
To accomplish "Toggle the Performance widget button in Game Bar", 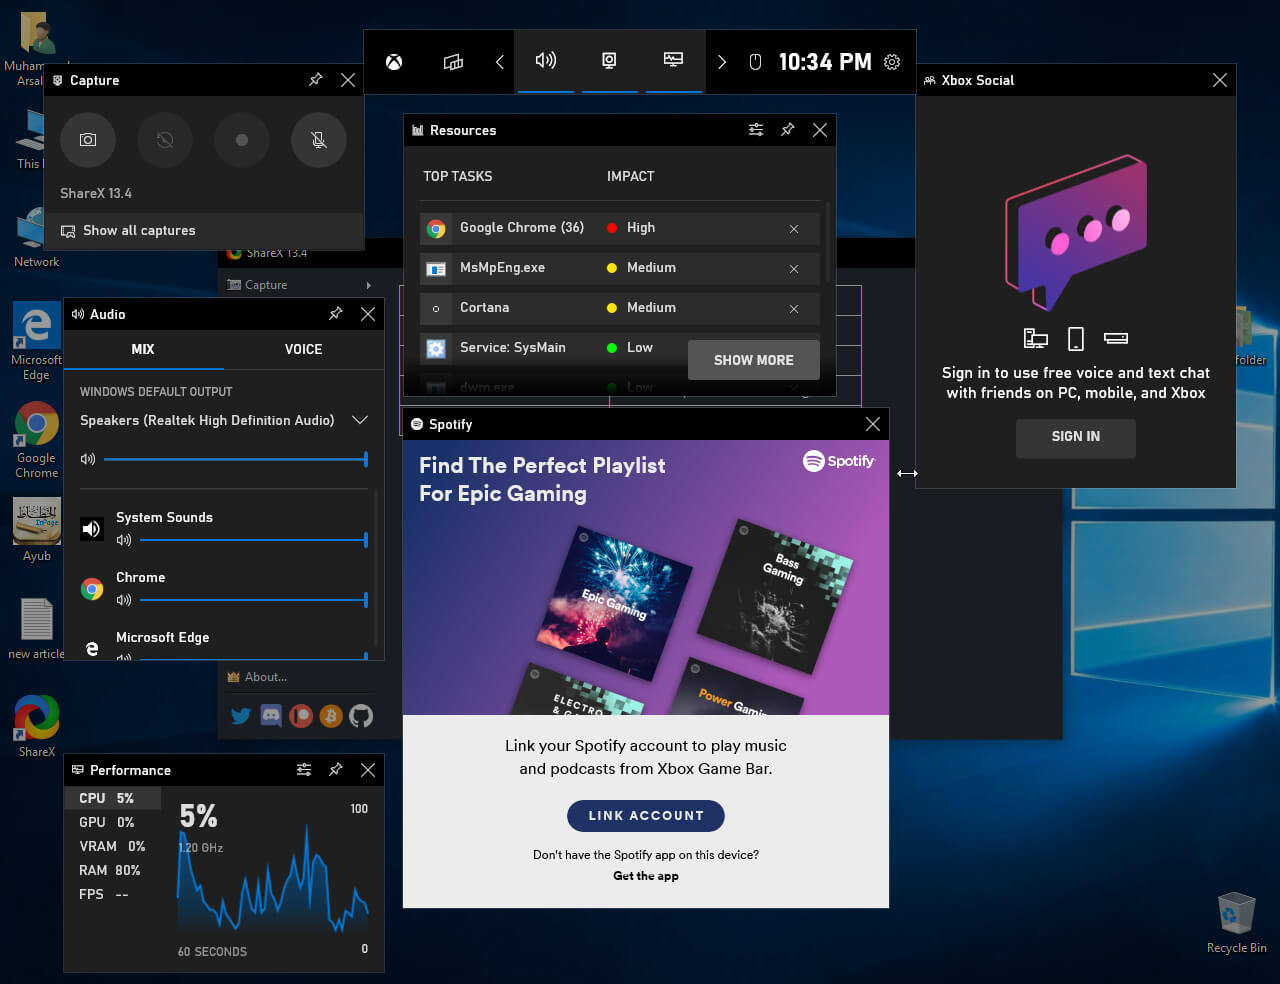I will point(674,61).
